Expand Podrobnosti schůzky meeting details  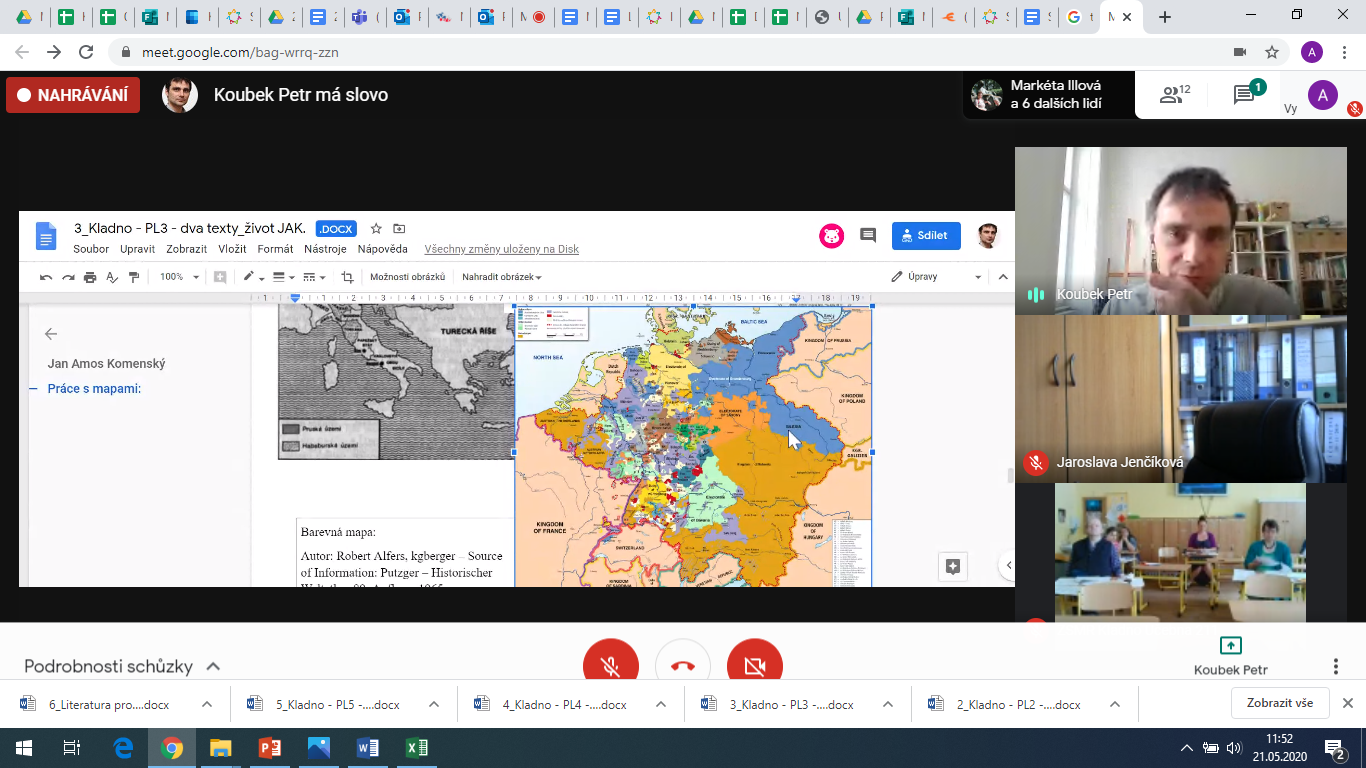tap(122, 666)
